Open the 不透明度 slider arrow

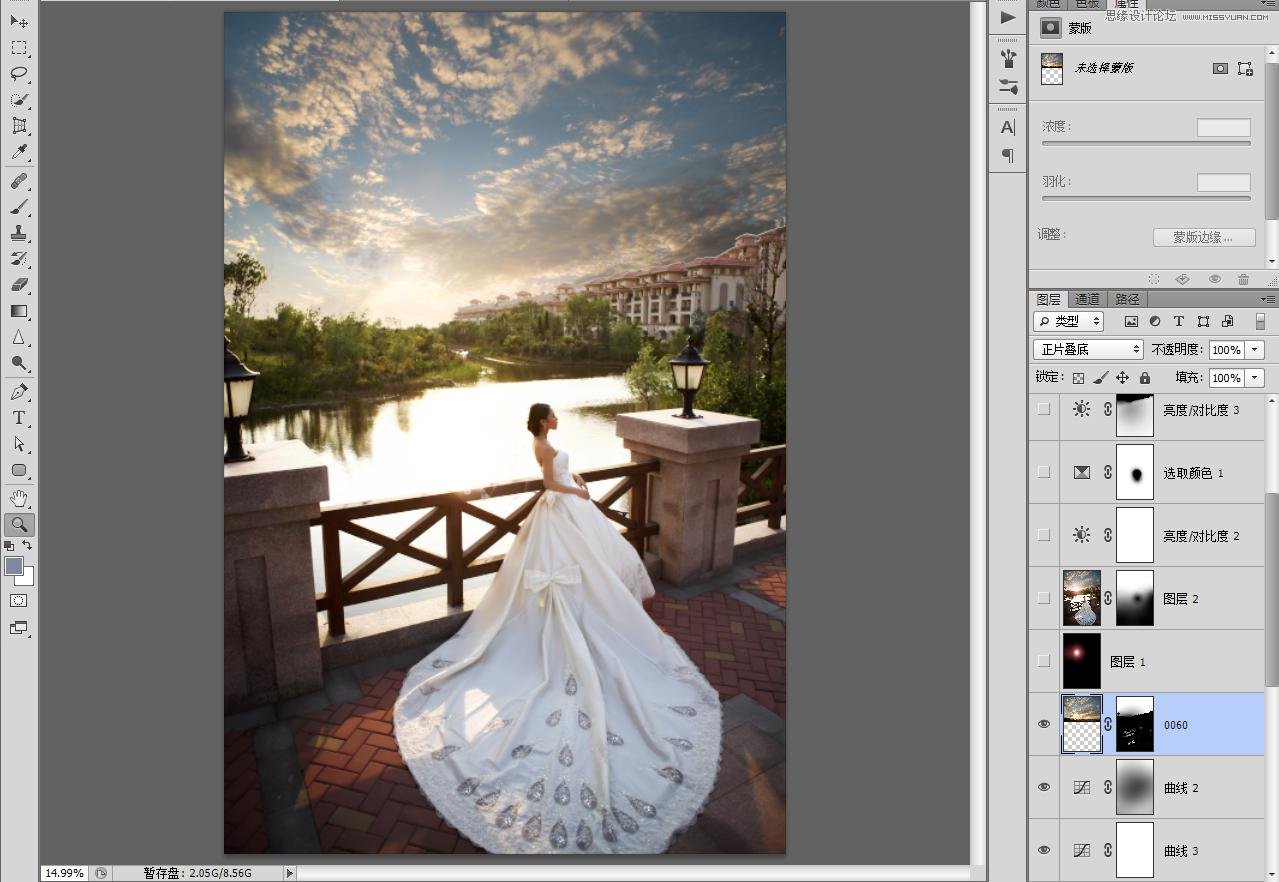(x=1255, y=350)
